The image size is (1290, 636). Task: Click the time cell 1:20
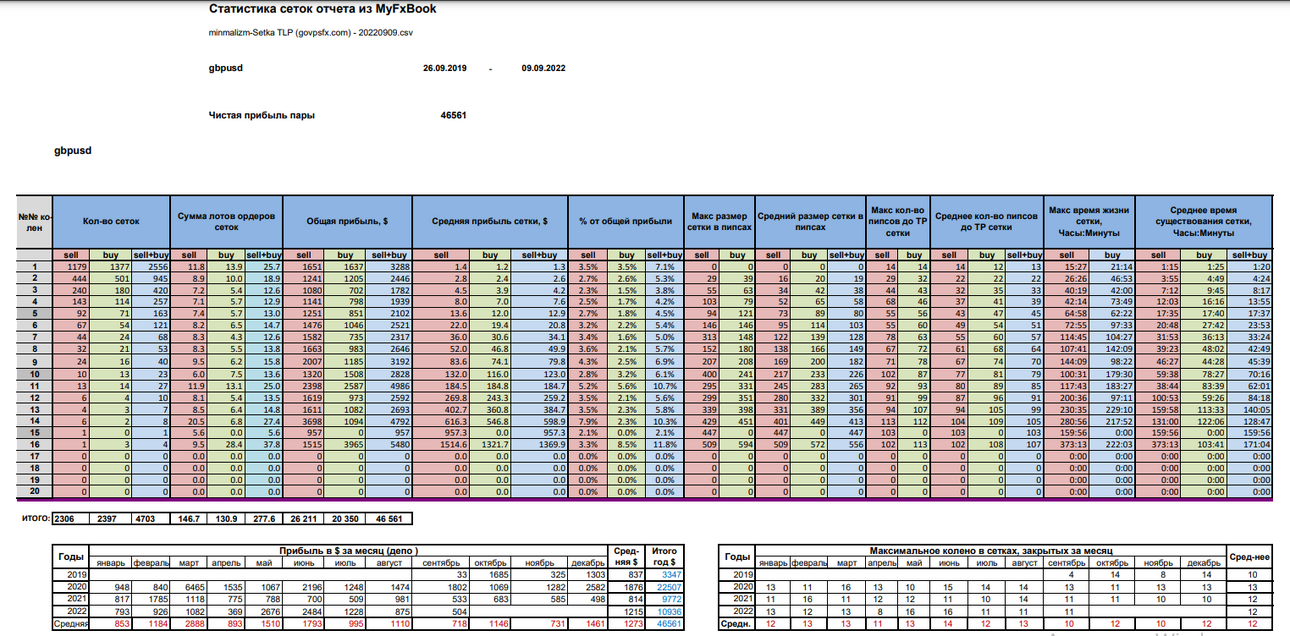[x=1250, y=267]
